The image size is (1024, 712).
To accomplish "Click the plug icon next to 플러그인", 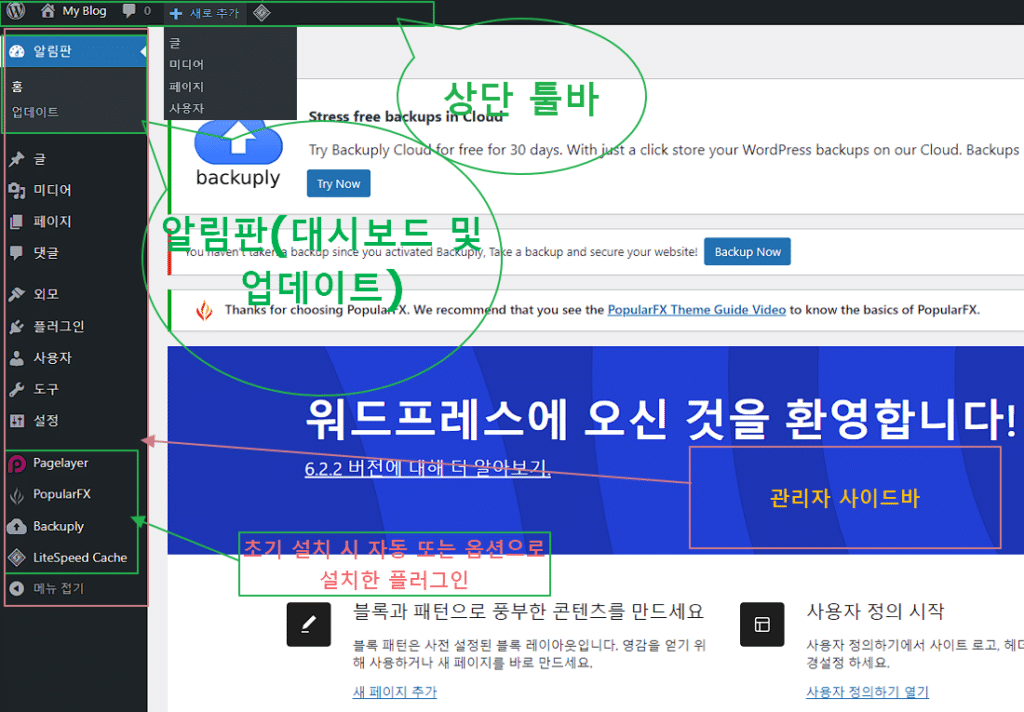I will (x=17, y=326).
